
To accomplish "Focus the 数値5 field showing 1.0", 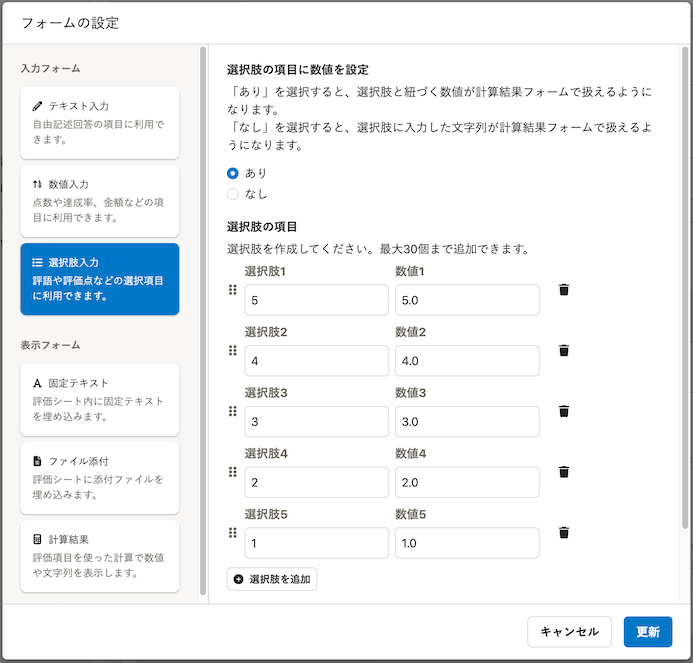I will tap(467, 543).
